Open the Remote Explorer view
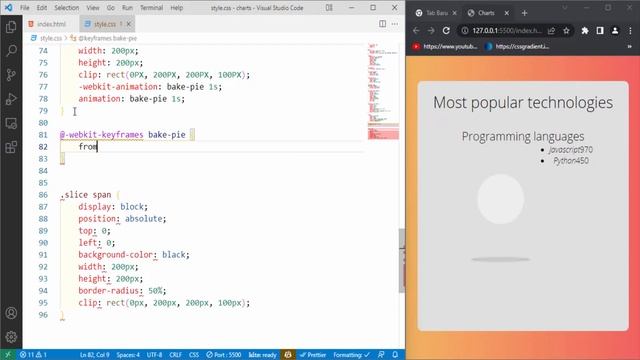This screenshot has width=640, height=360. (11, 123)
